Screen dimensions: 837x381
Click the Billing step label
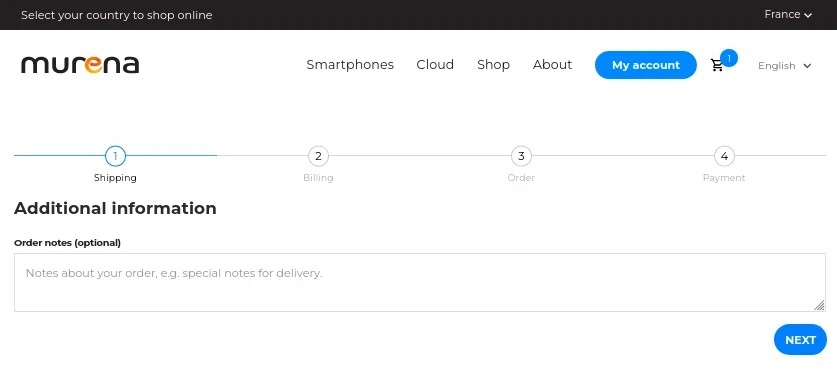[x=318, y=178]
